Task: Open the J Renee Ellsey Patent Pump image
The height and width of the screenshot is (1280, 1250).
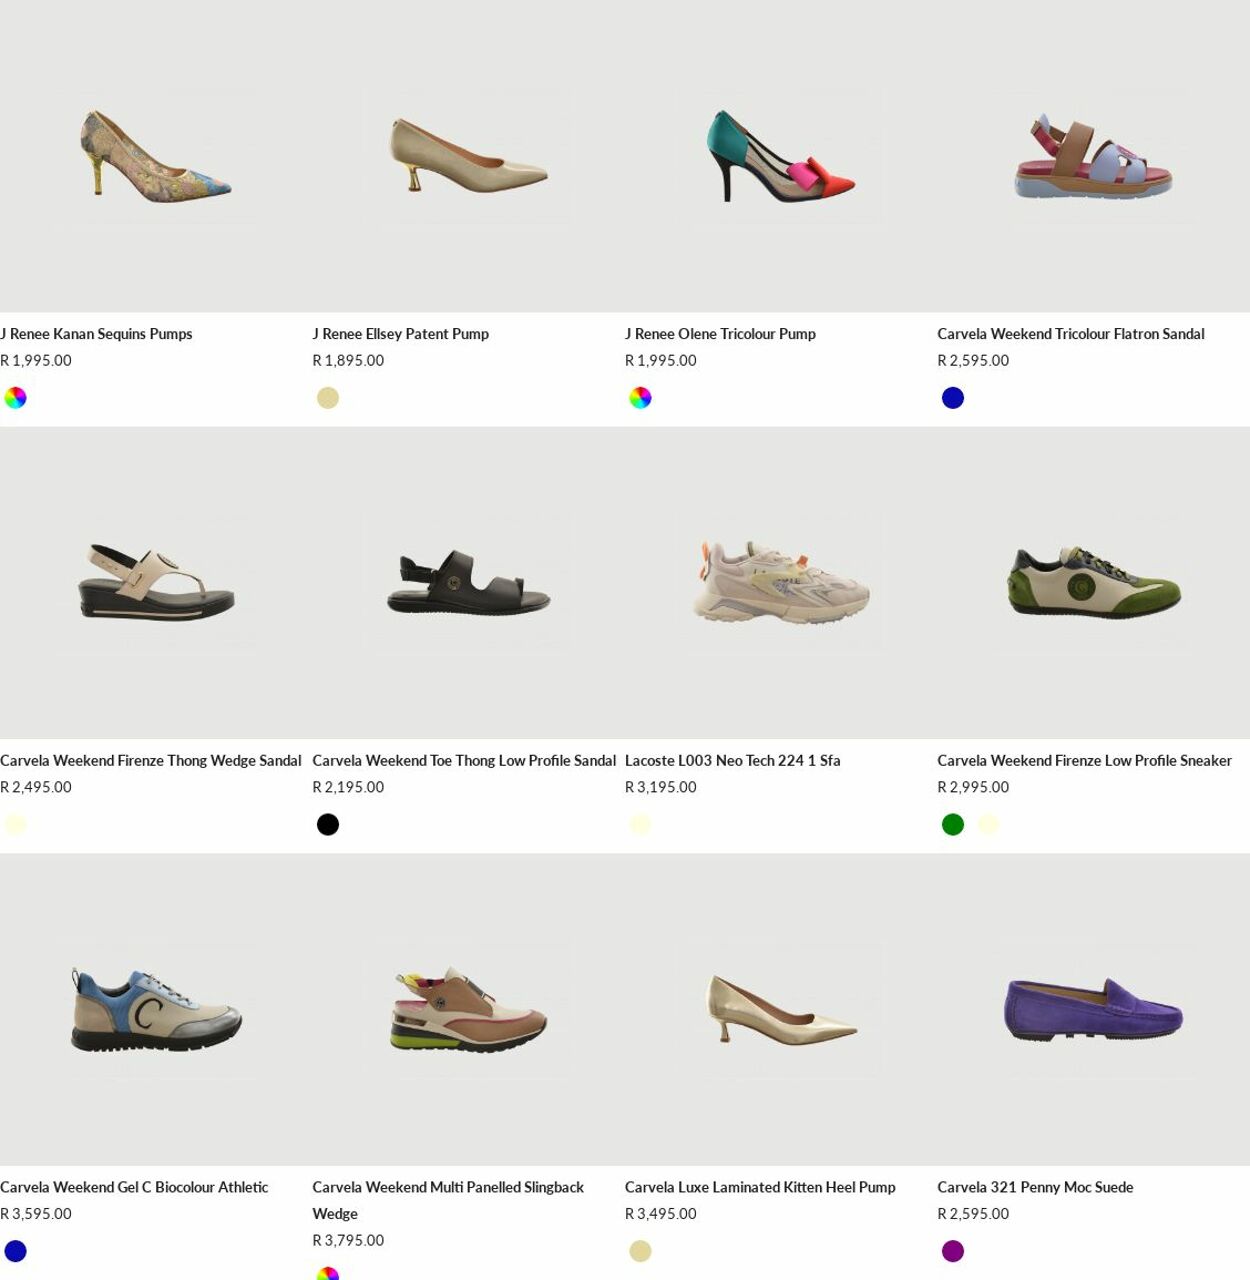Action: tap(468, 156)
